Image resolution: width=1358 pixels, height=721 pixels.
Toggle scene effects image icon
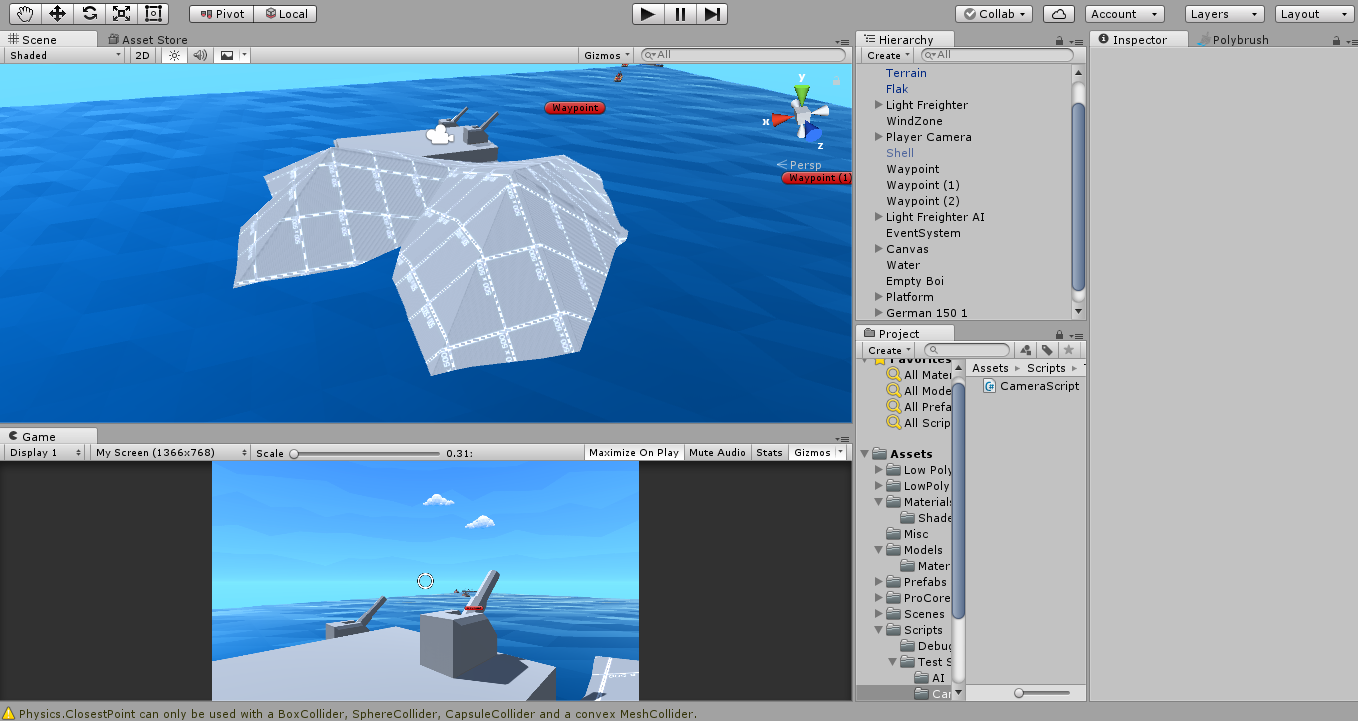click(227, 56)
